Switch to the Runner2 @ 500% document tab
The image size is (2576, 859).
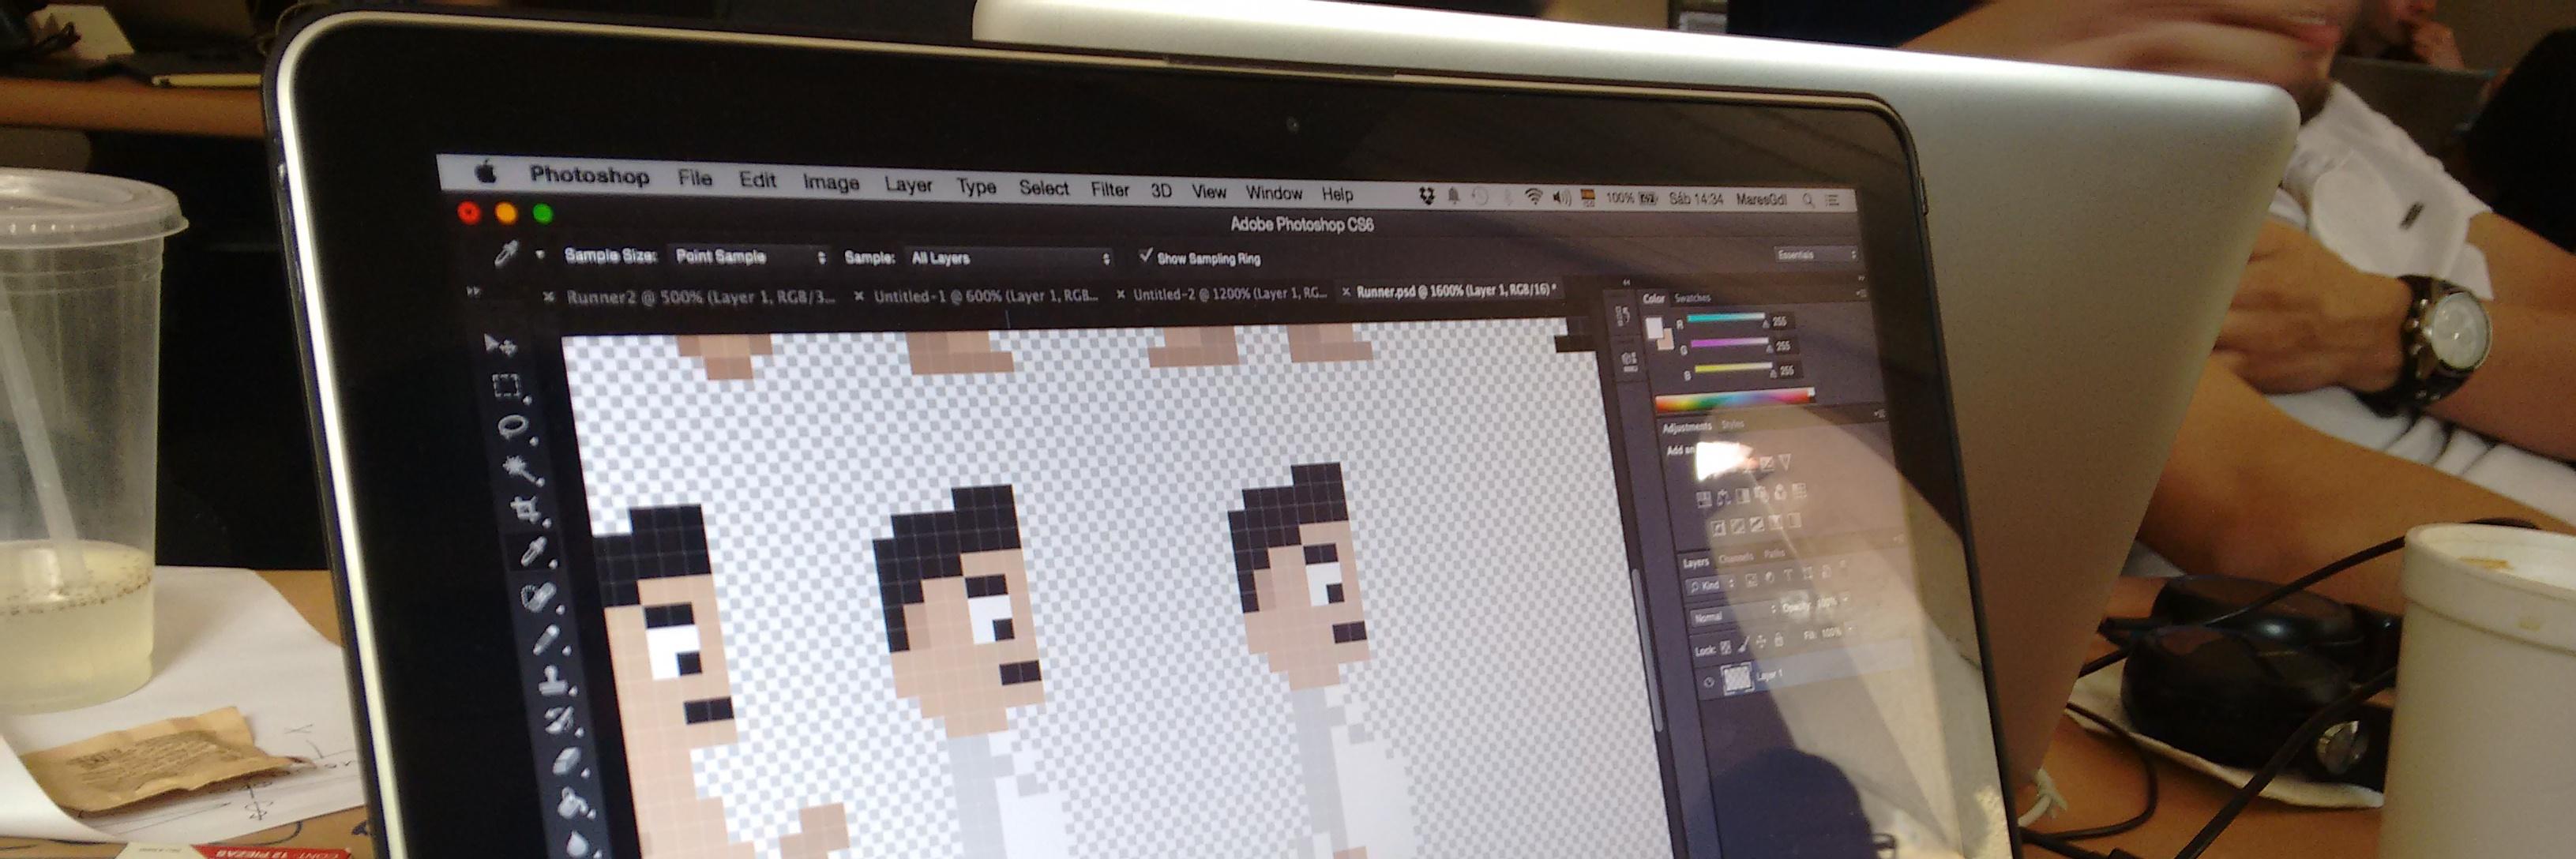[700, 297]
